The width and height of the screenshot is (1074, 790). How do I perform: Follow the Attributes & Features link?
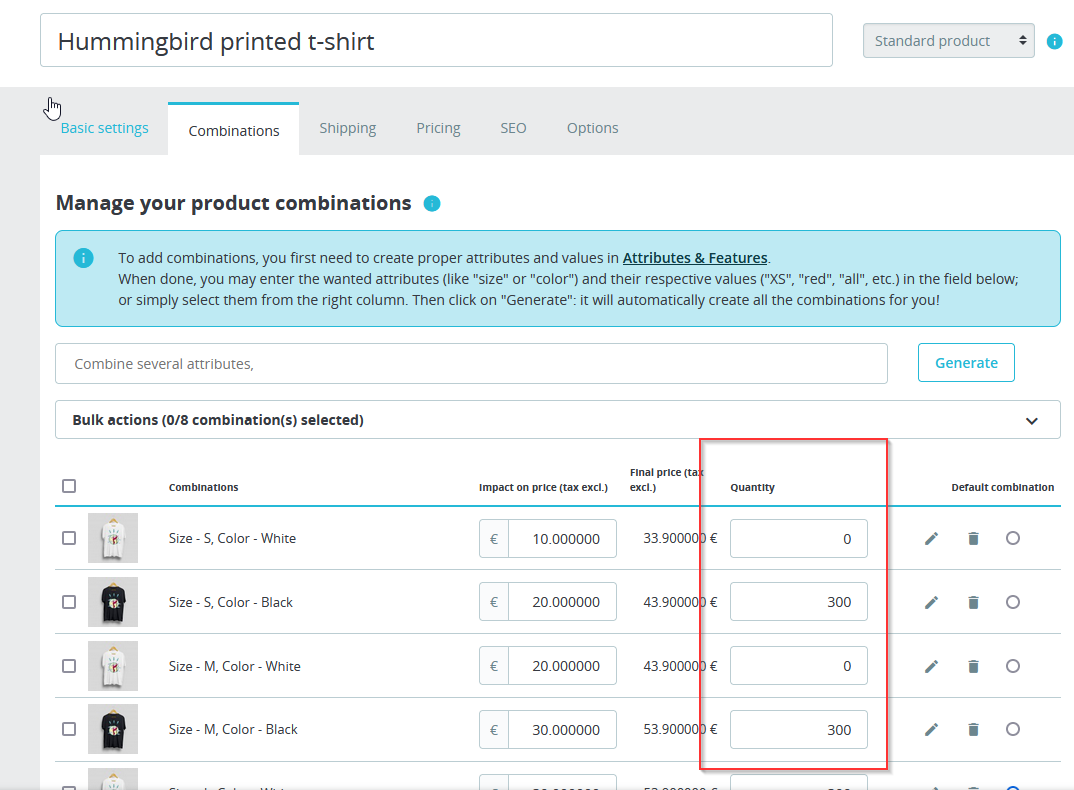coord(695,257)
